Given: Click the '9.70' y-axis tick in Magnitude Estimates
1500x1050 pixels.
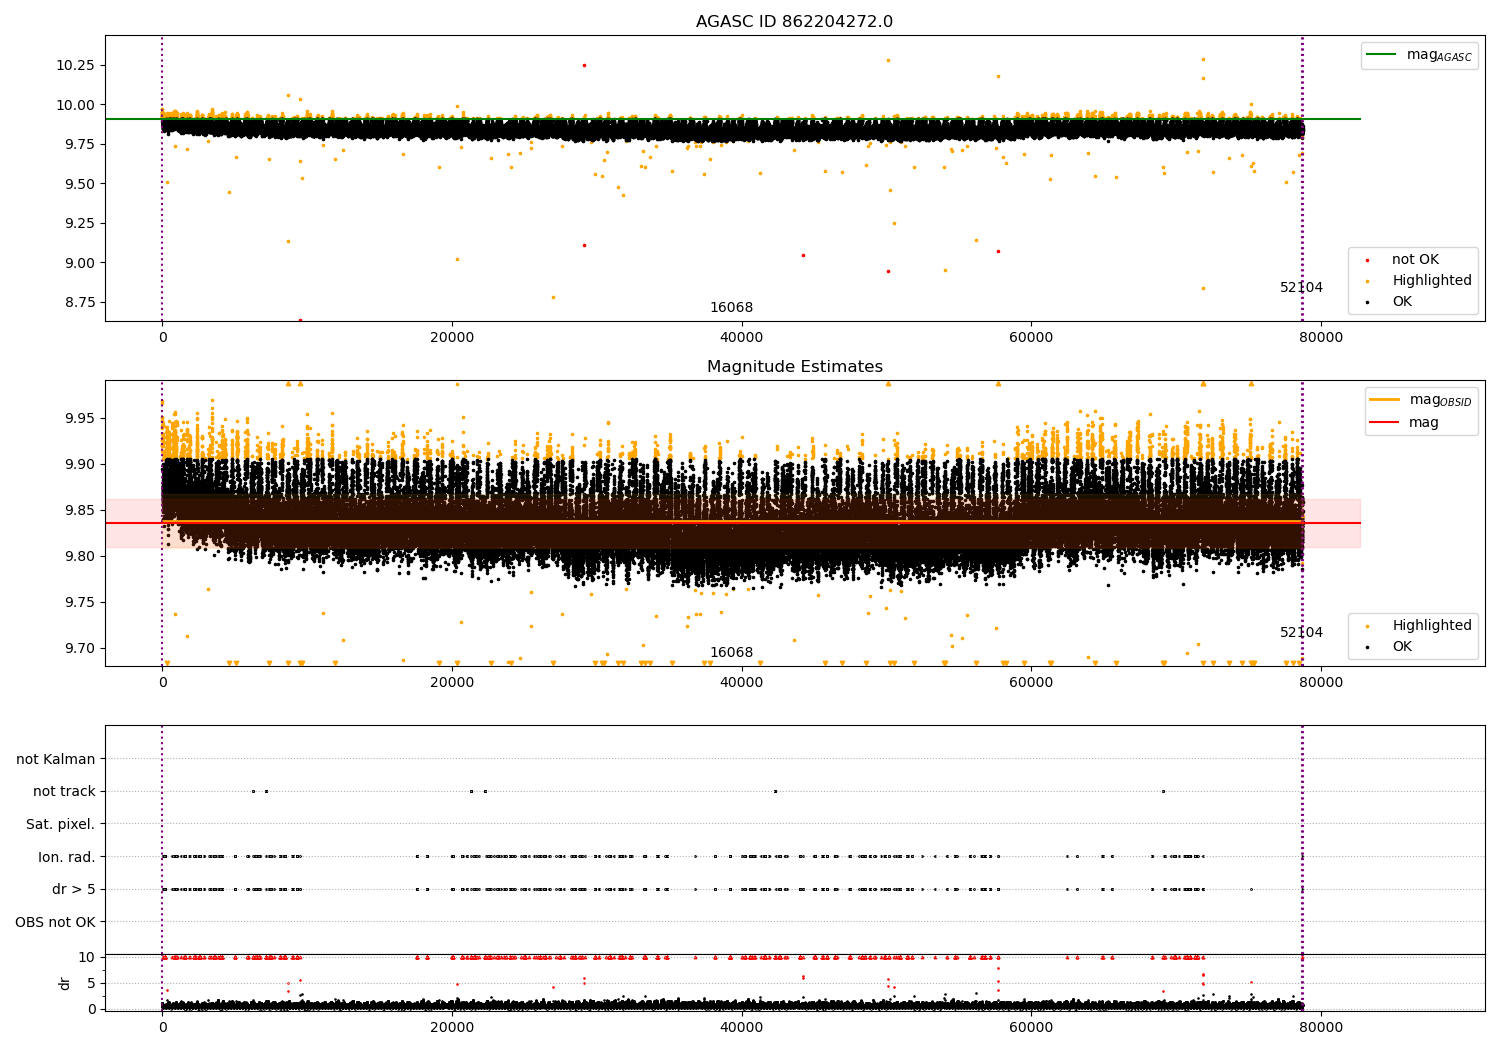Looking at the screenshot, I should tap(79, 648).
